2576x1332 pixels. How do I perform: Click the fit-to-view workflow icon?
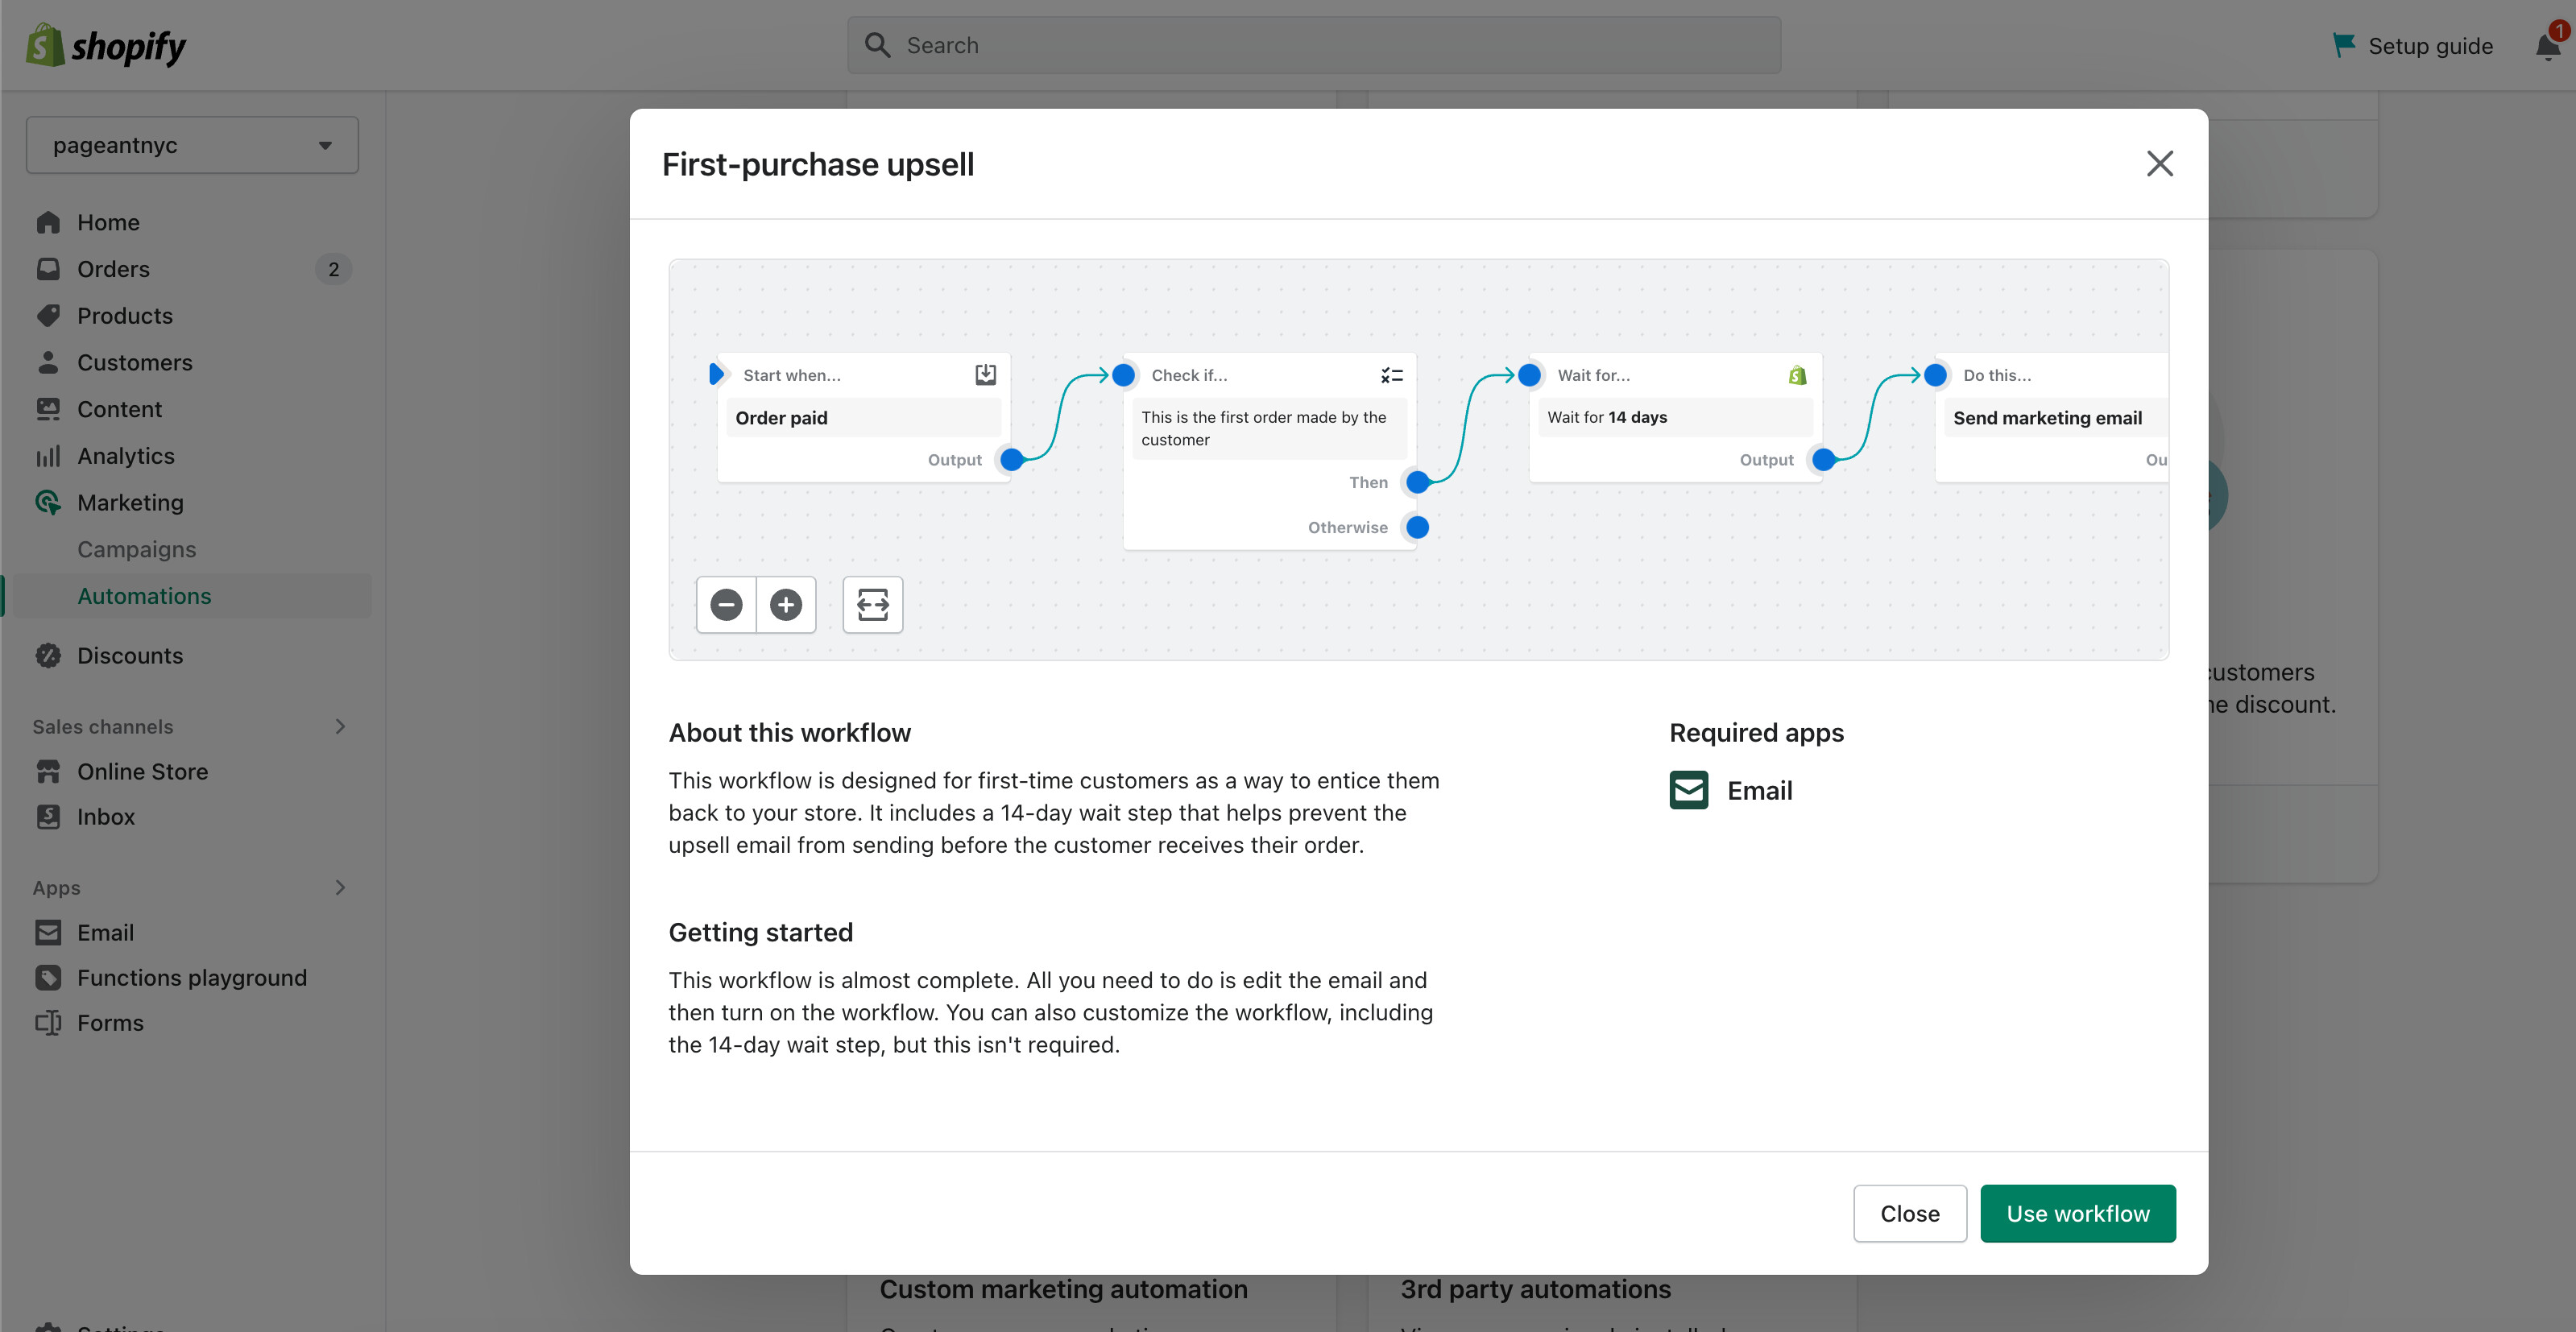[872, 604]
